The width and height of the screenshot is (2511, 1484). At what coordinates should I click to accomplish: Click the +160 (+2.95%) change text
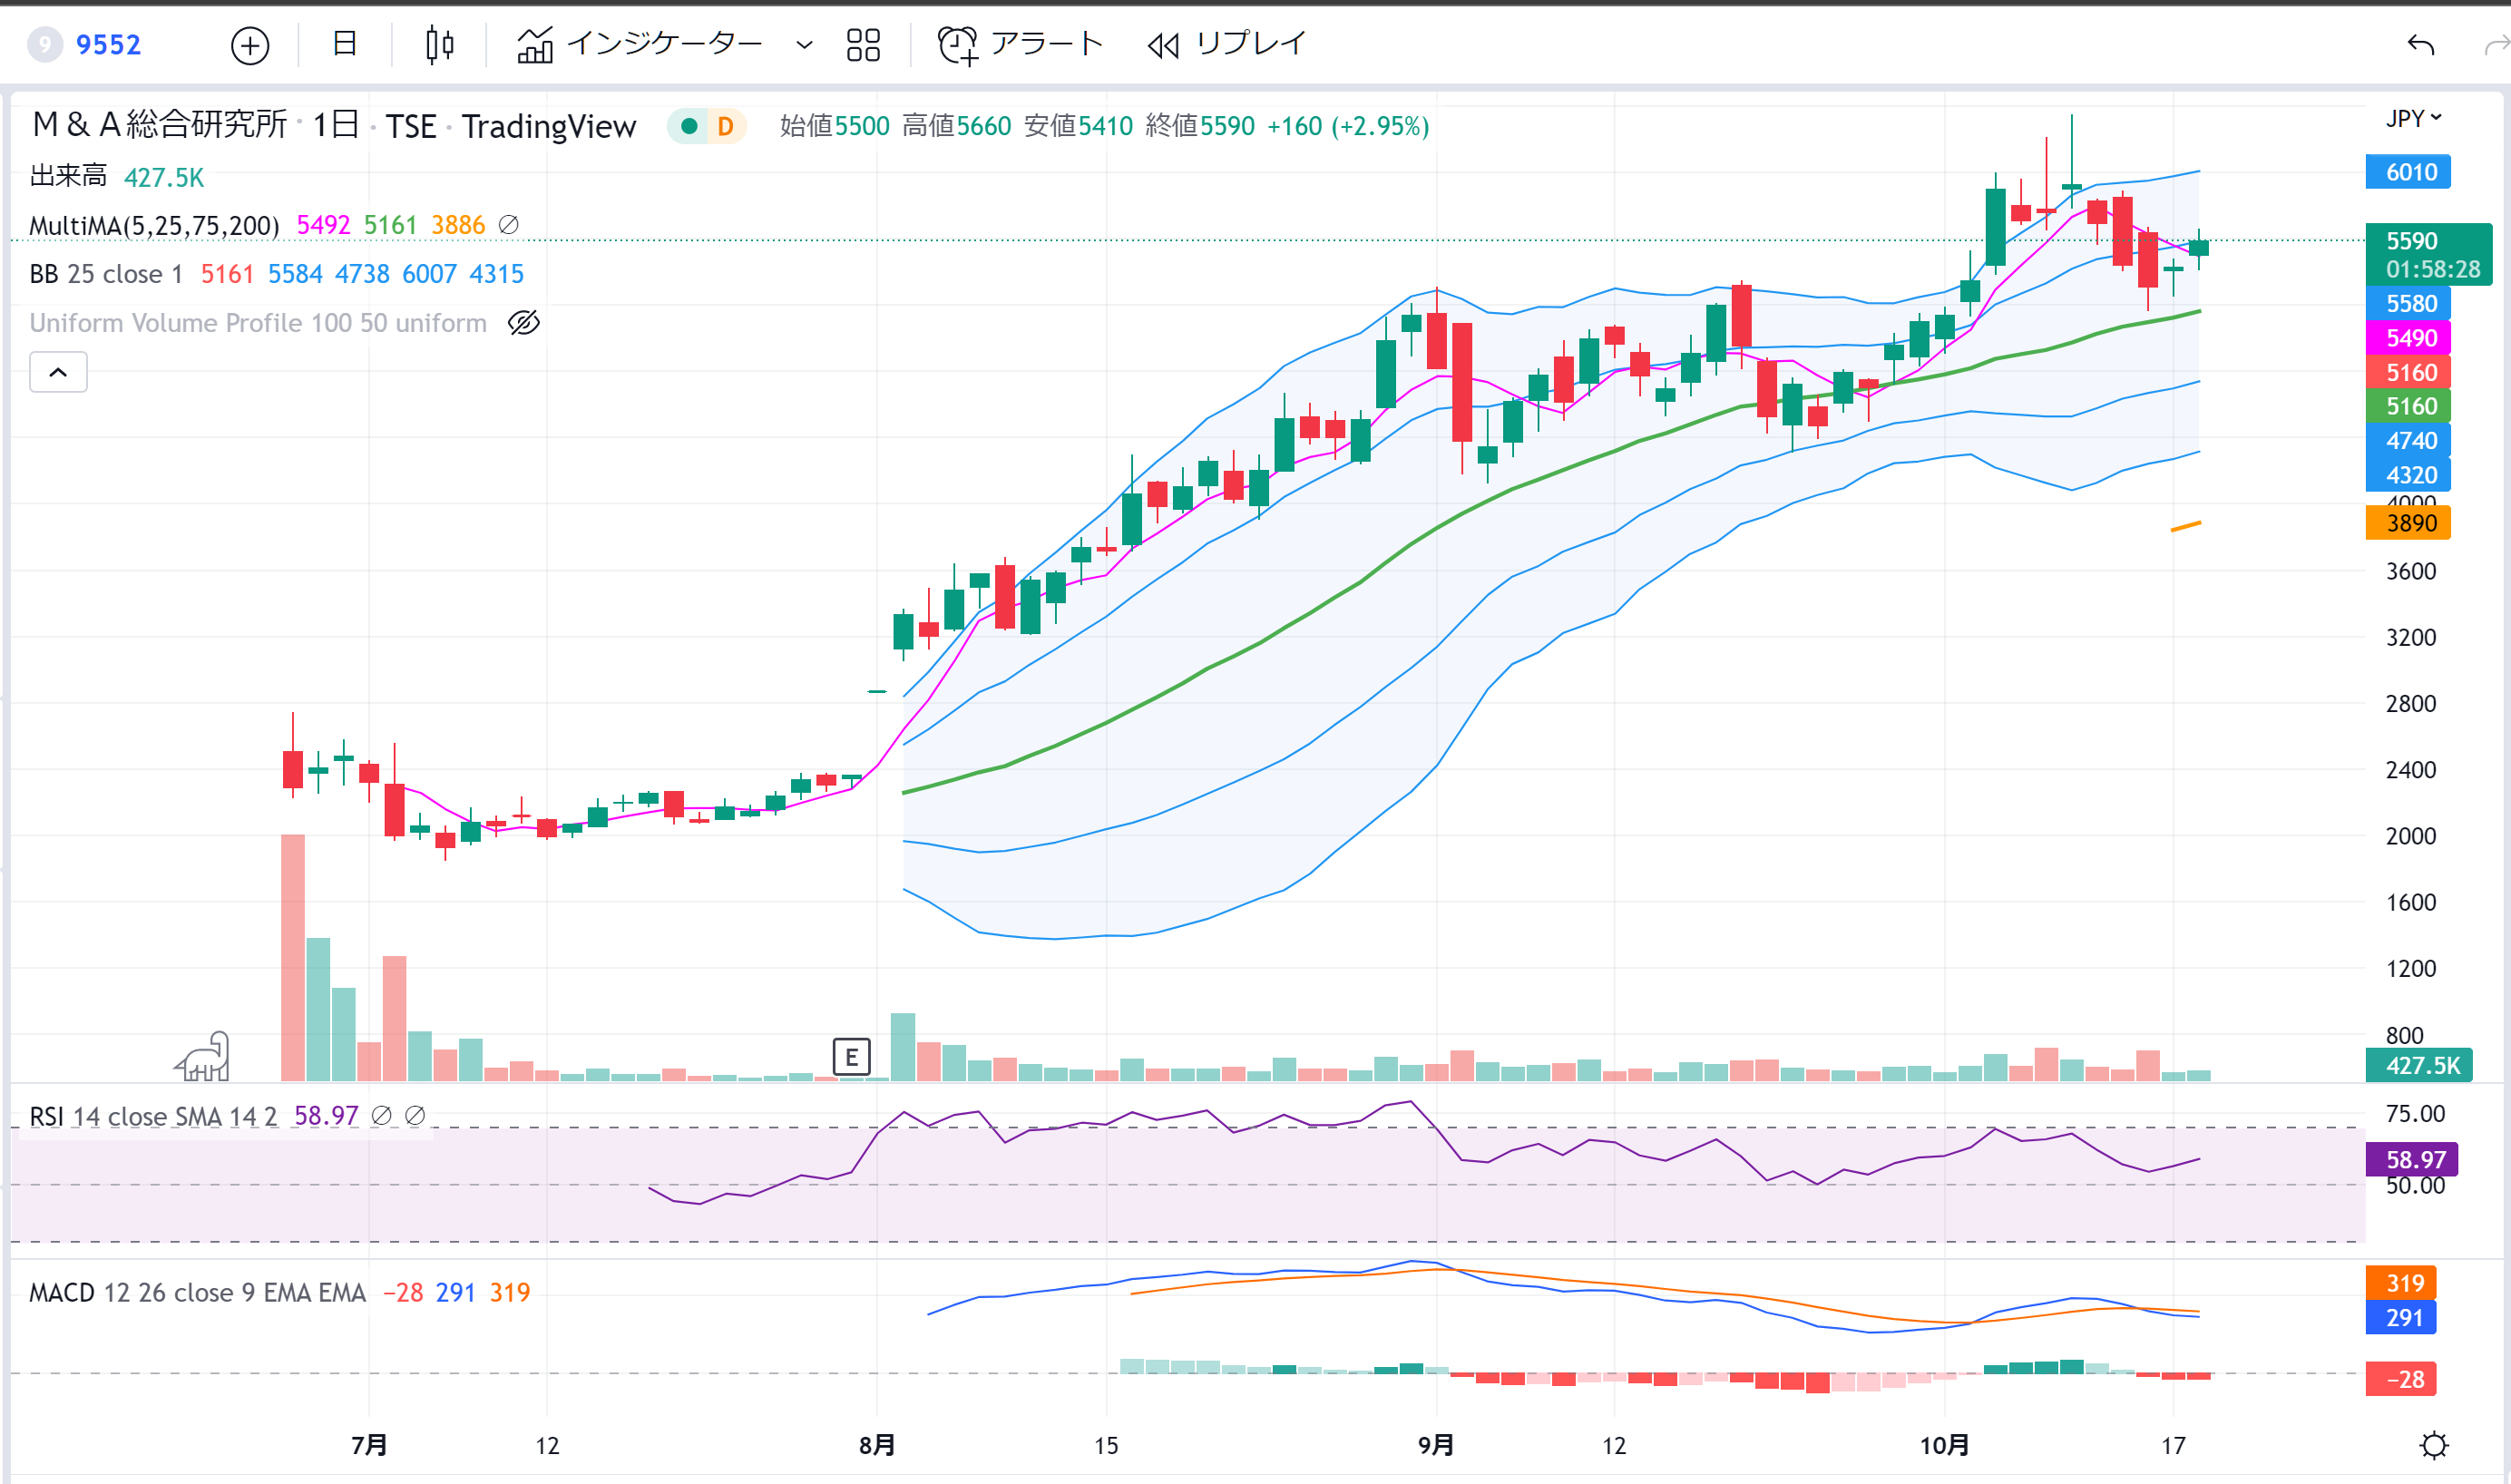1348,126
